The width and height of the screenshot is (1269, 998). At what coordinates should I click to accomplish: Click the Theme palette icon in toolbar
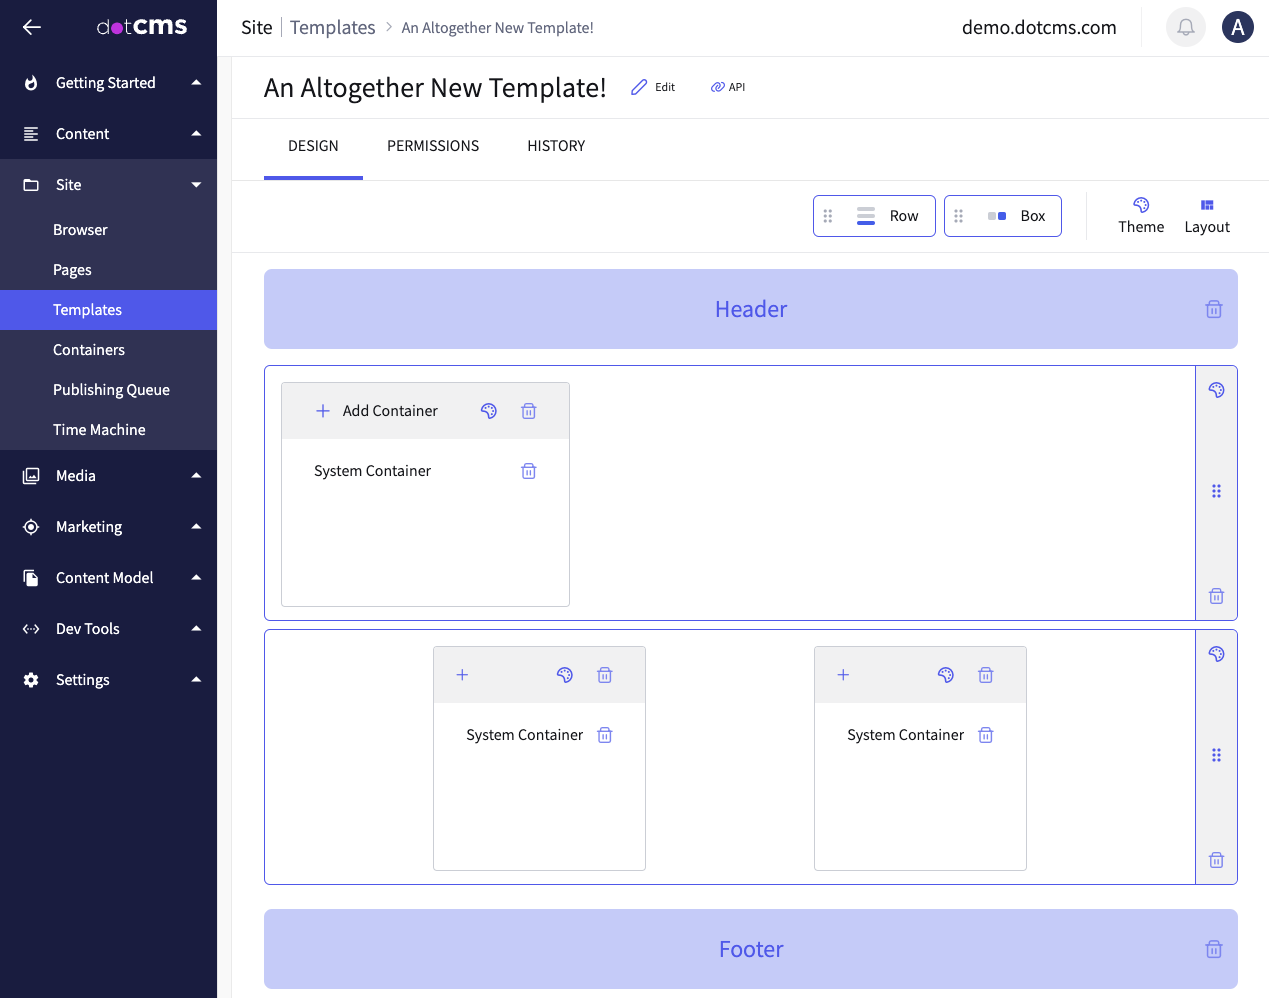[x=1141, y=205]
